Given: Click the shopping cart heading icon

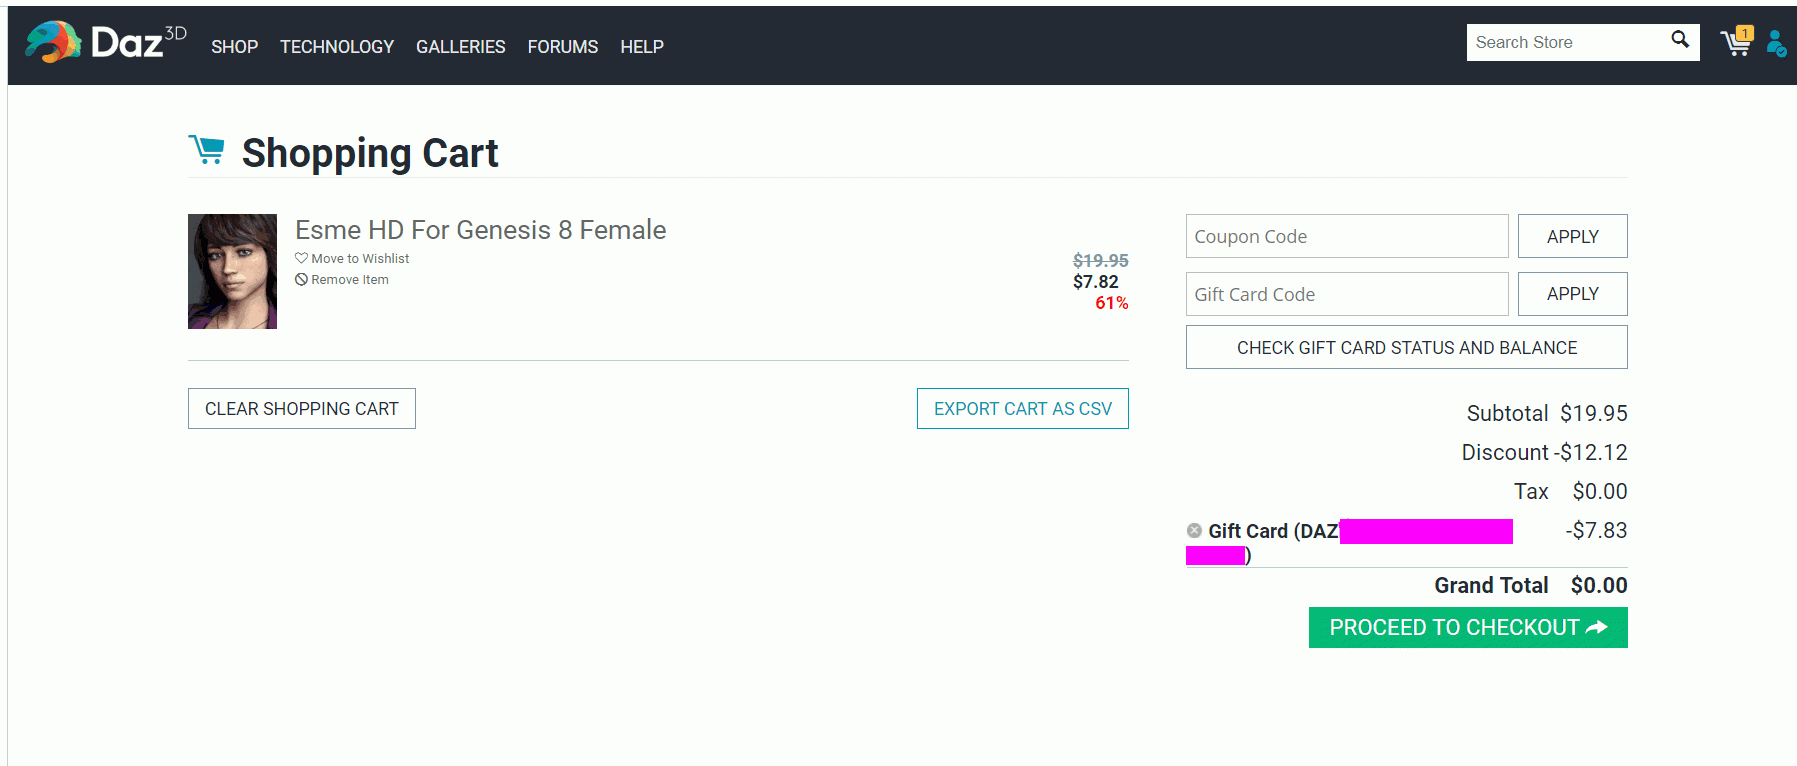Looking at the screenshot, I should (x=207, y=151).
